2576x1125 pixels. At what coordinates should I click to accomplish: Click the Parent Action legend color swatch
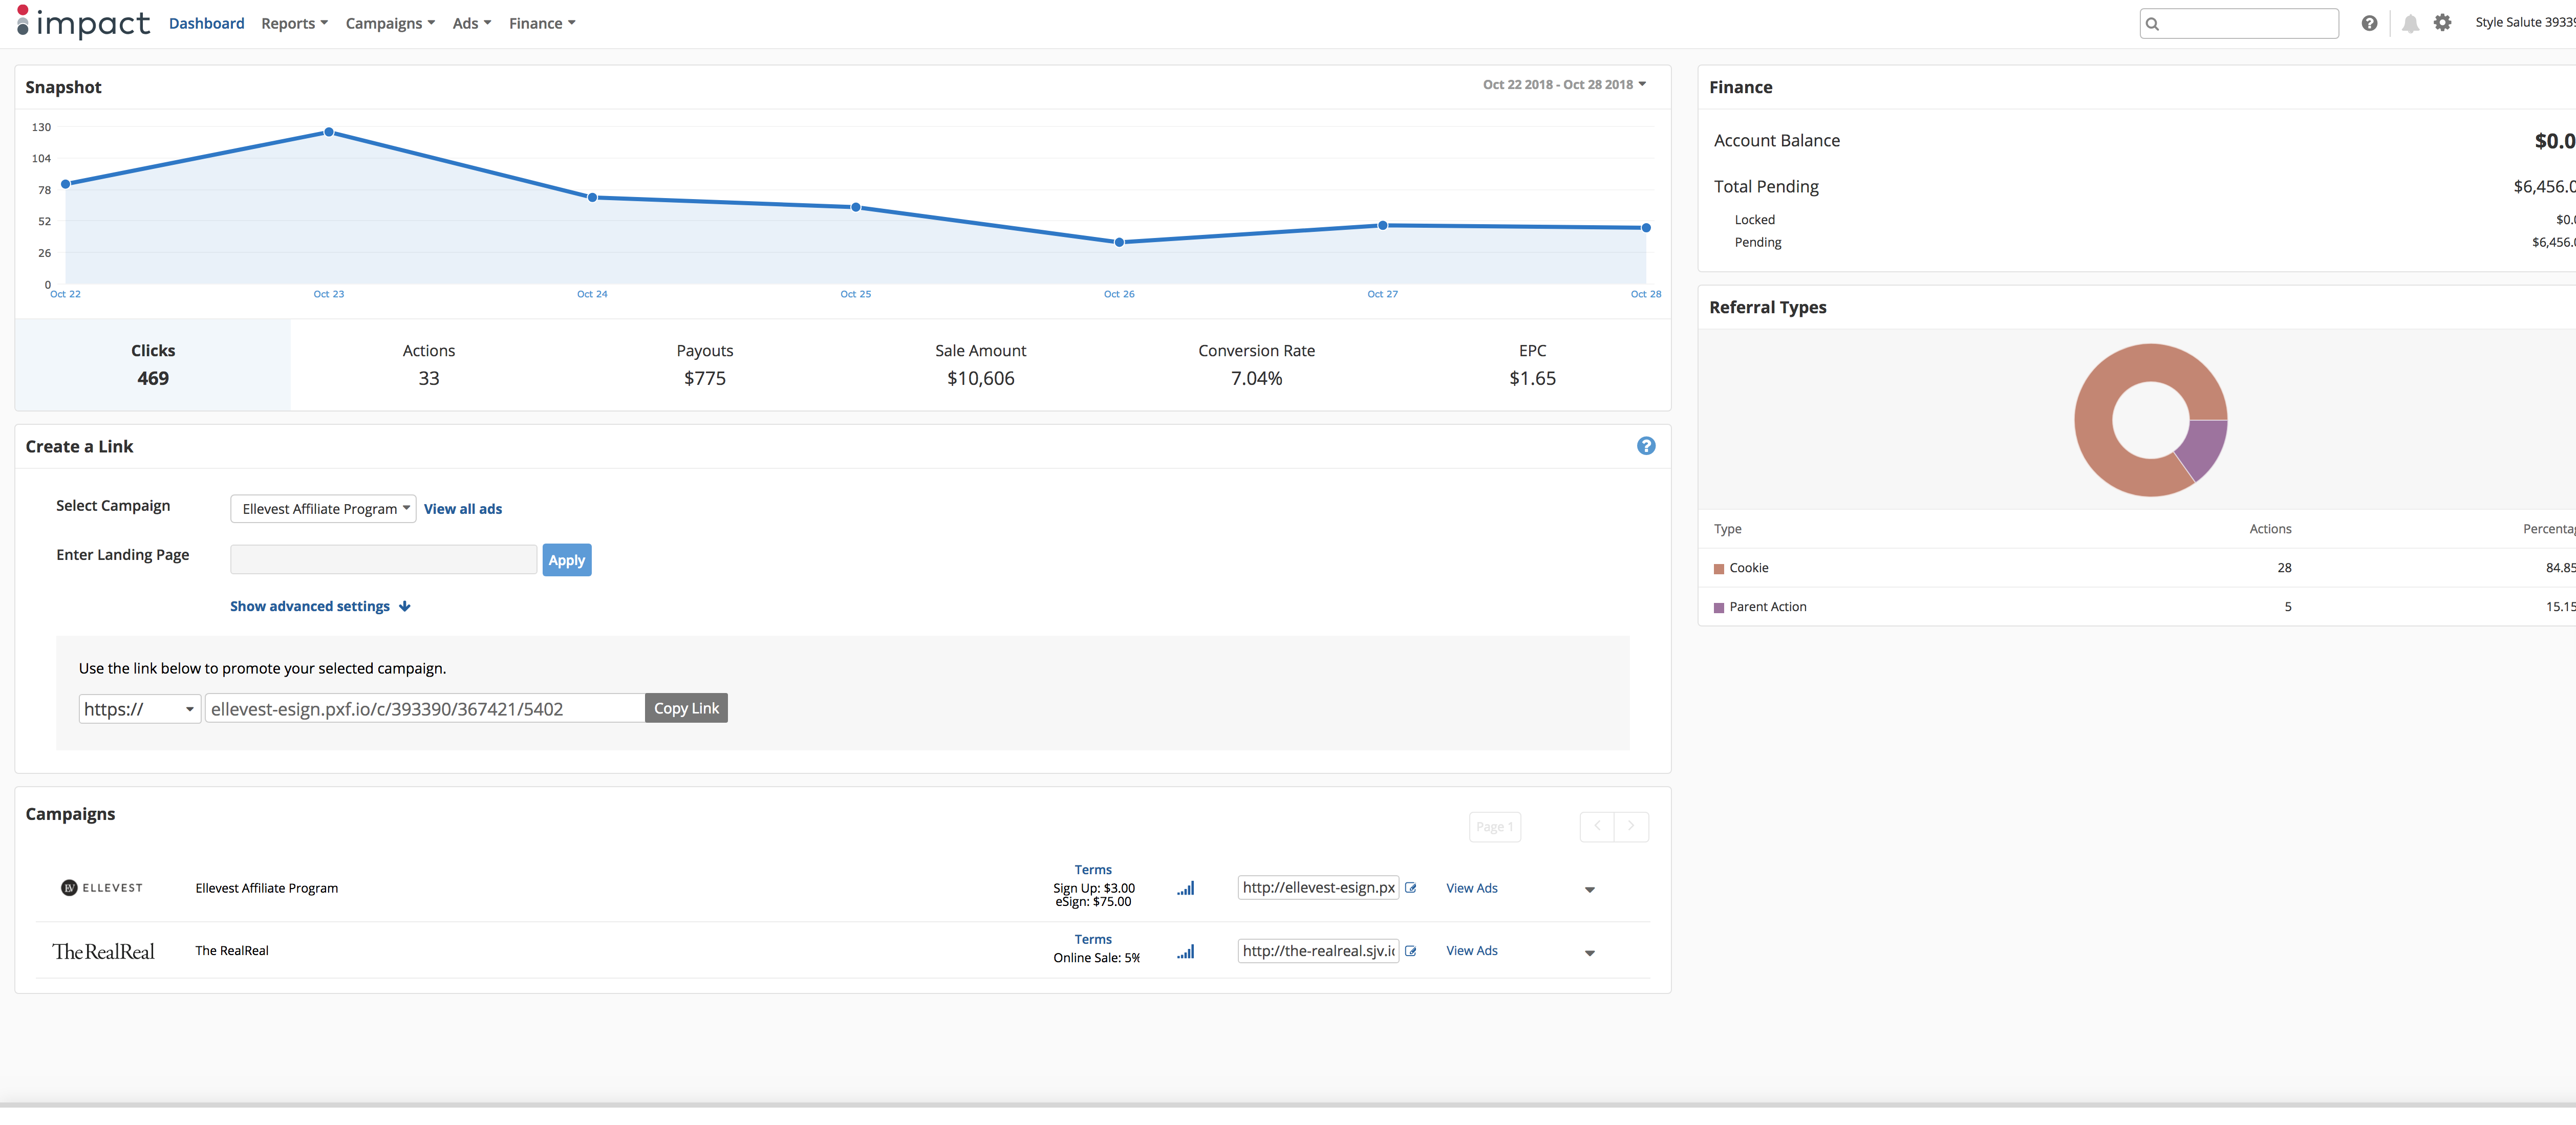tap(1718, 607)
